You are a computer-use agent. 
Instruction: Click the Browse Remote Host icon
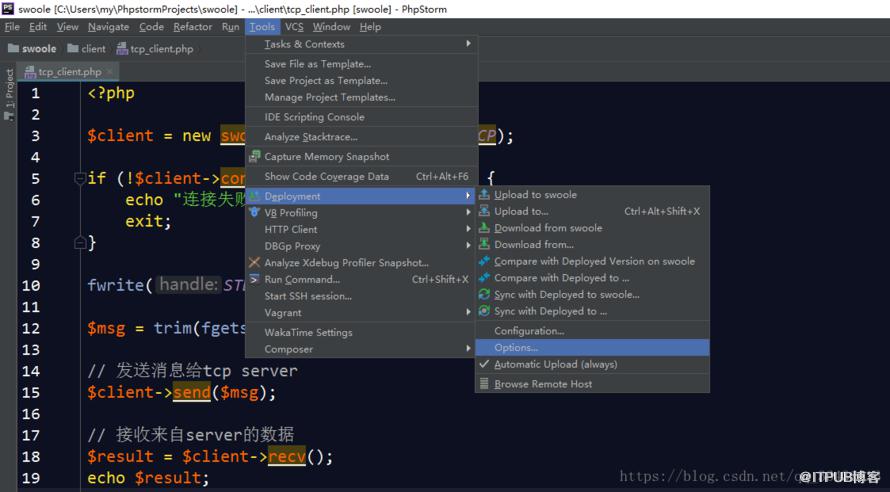point(484,384)
